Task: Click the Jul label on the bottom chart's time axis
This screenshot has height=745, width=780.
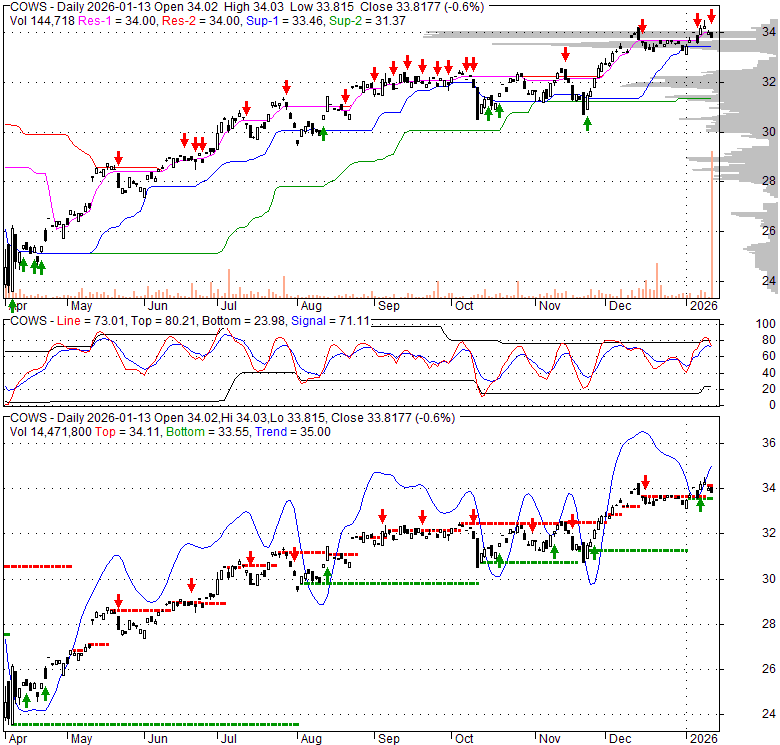Action: point(229,736)
